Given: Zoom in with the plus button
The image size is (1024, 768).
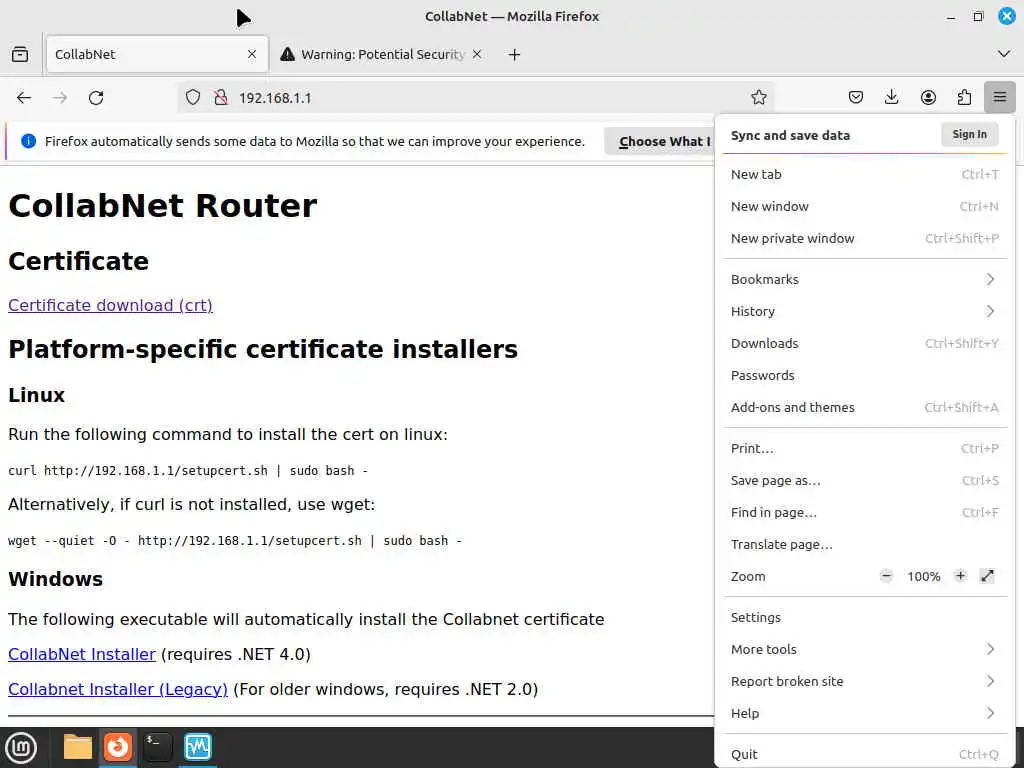Looking at the screenshot, I should 960,576.
